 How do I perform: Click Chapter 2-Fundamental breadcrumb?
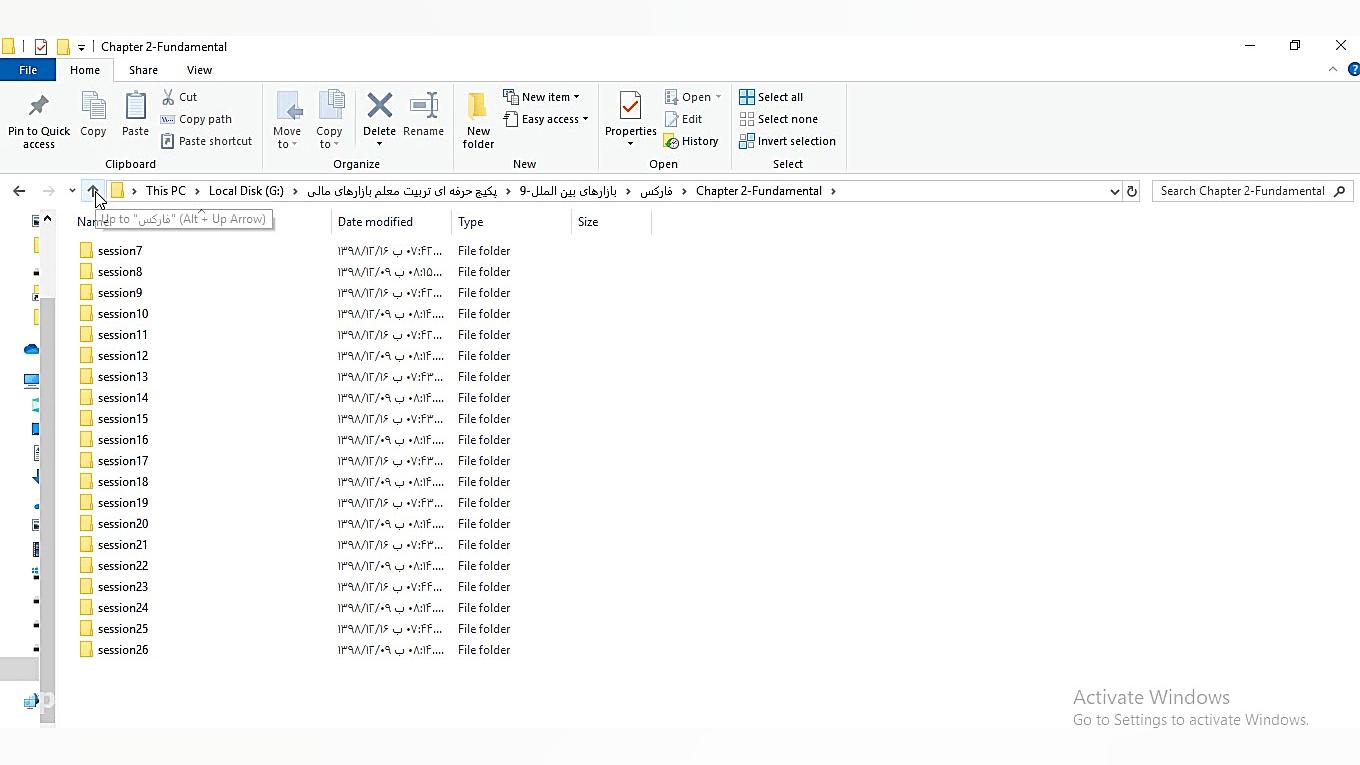pos(759,191)
